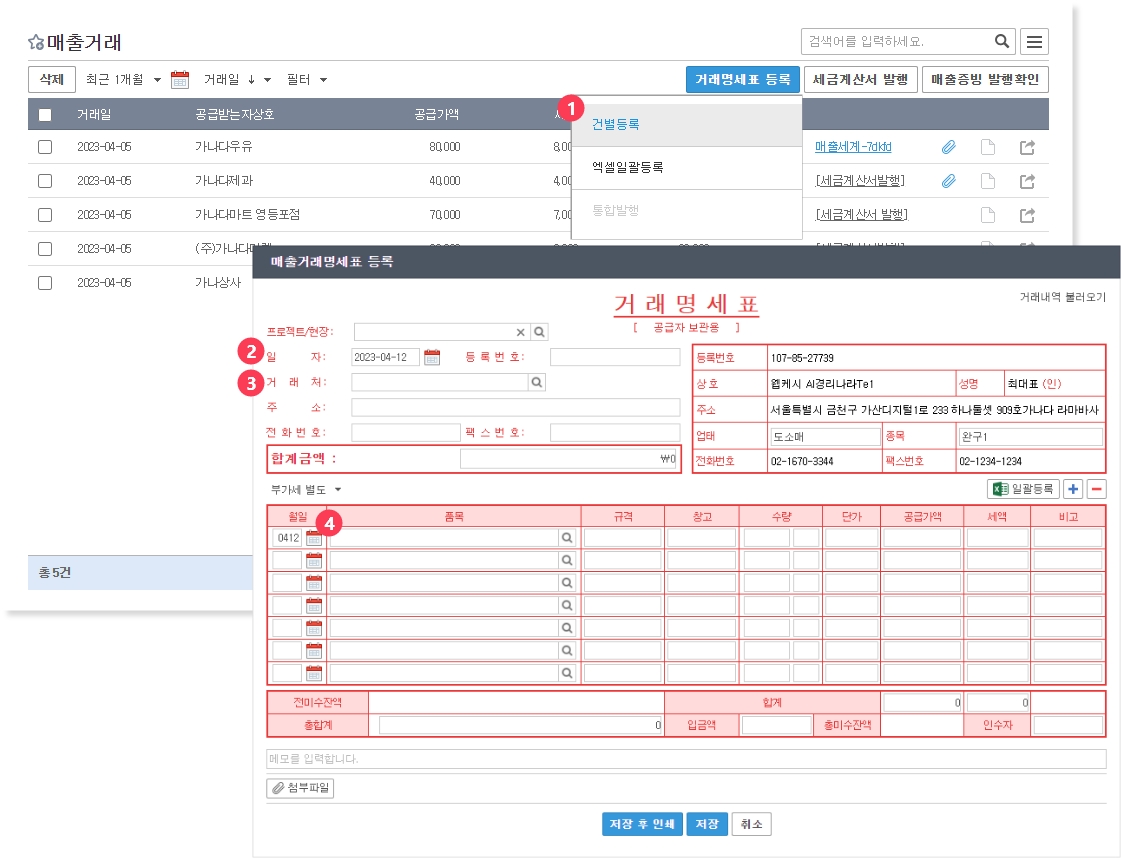The image size is (1121, 858).
Task: Click the red minus remove-row icon
Action: tap(1096, 489)
